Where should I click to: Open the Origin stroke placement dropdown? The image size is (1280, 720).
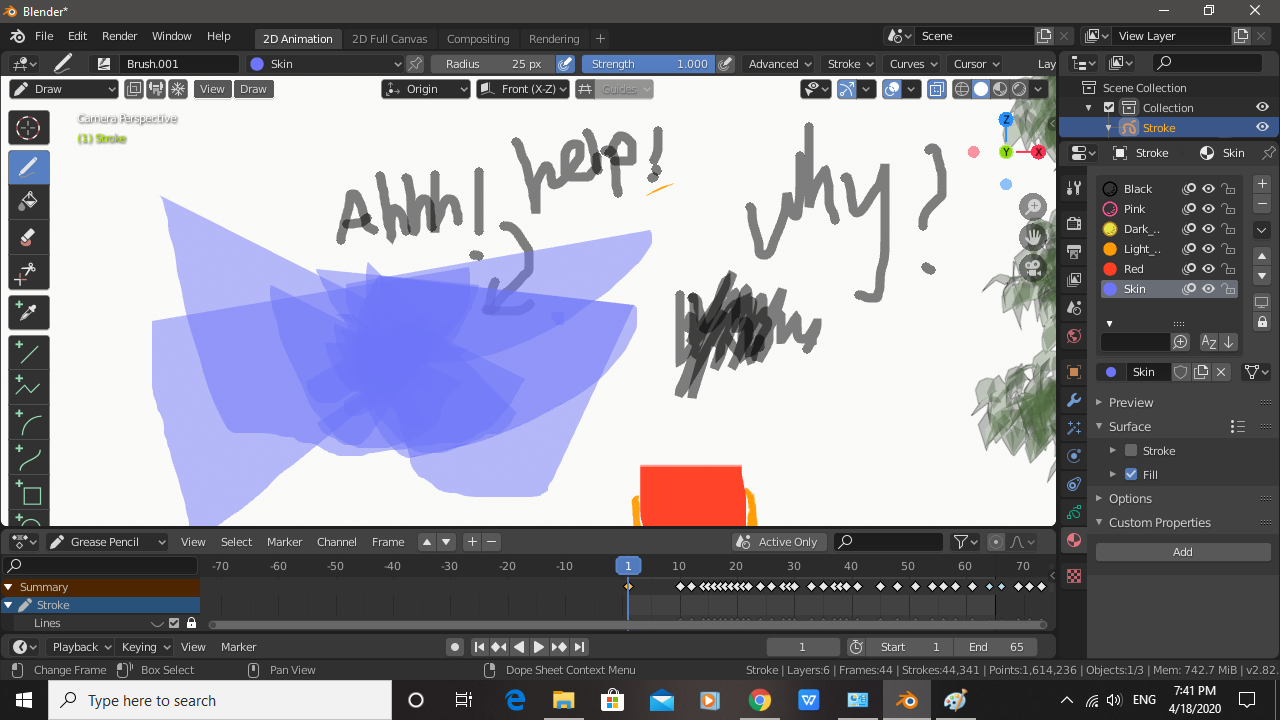tap(425, 89)
